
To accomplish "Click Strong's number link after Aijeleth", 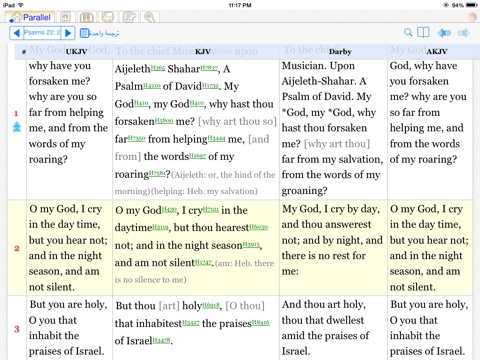I will point(158,68).
